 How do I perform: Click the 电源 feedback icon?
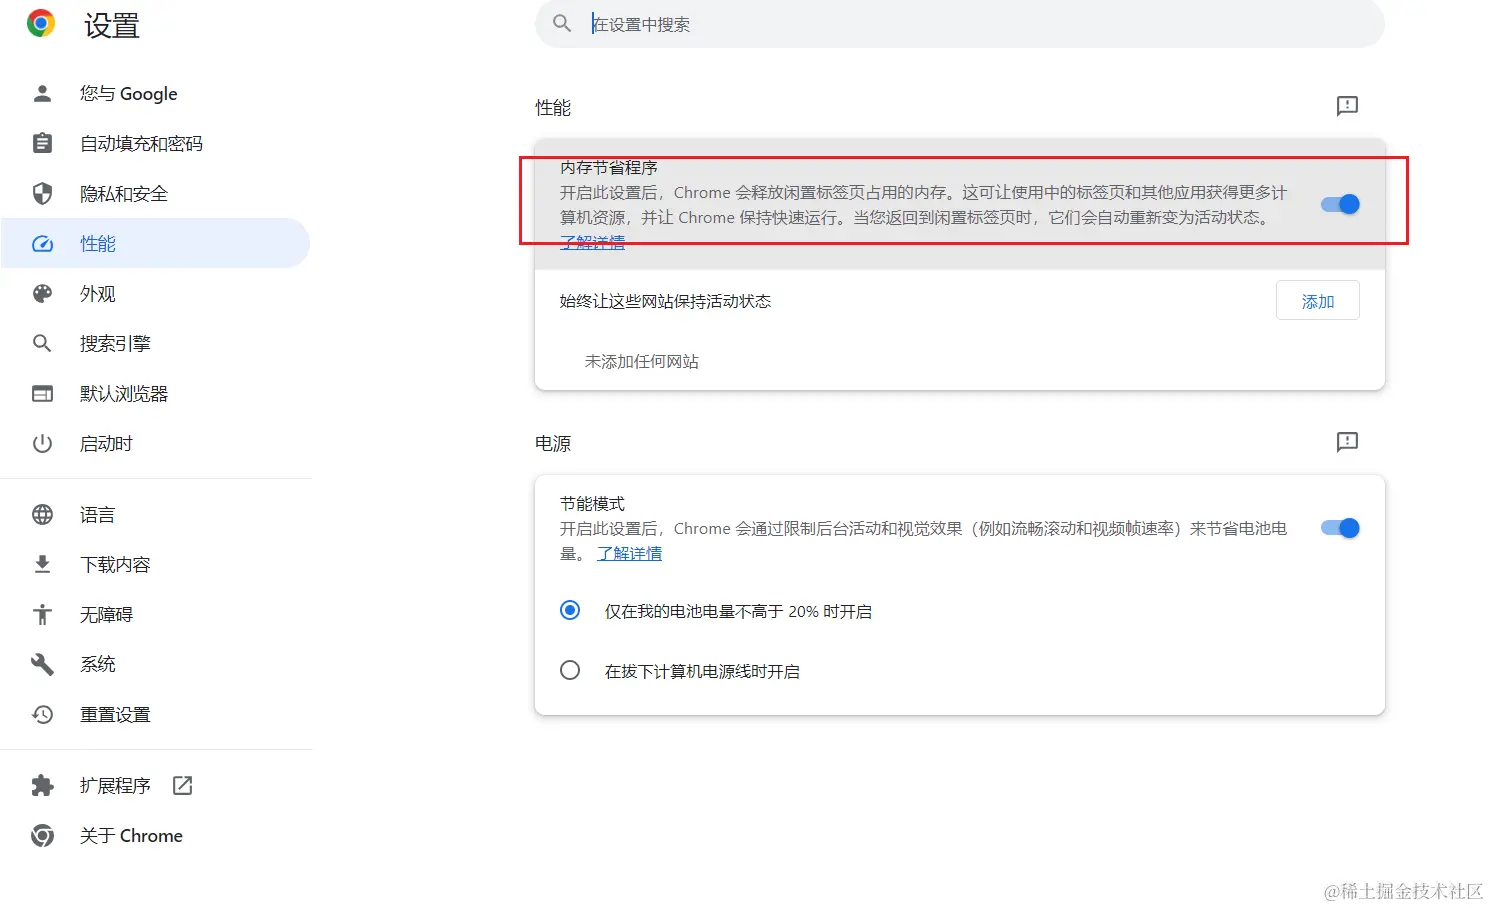click(x=1346, y=441)
